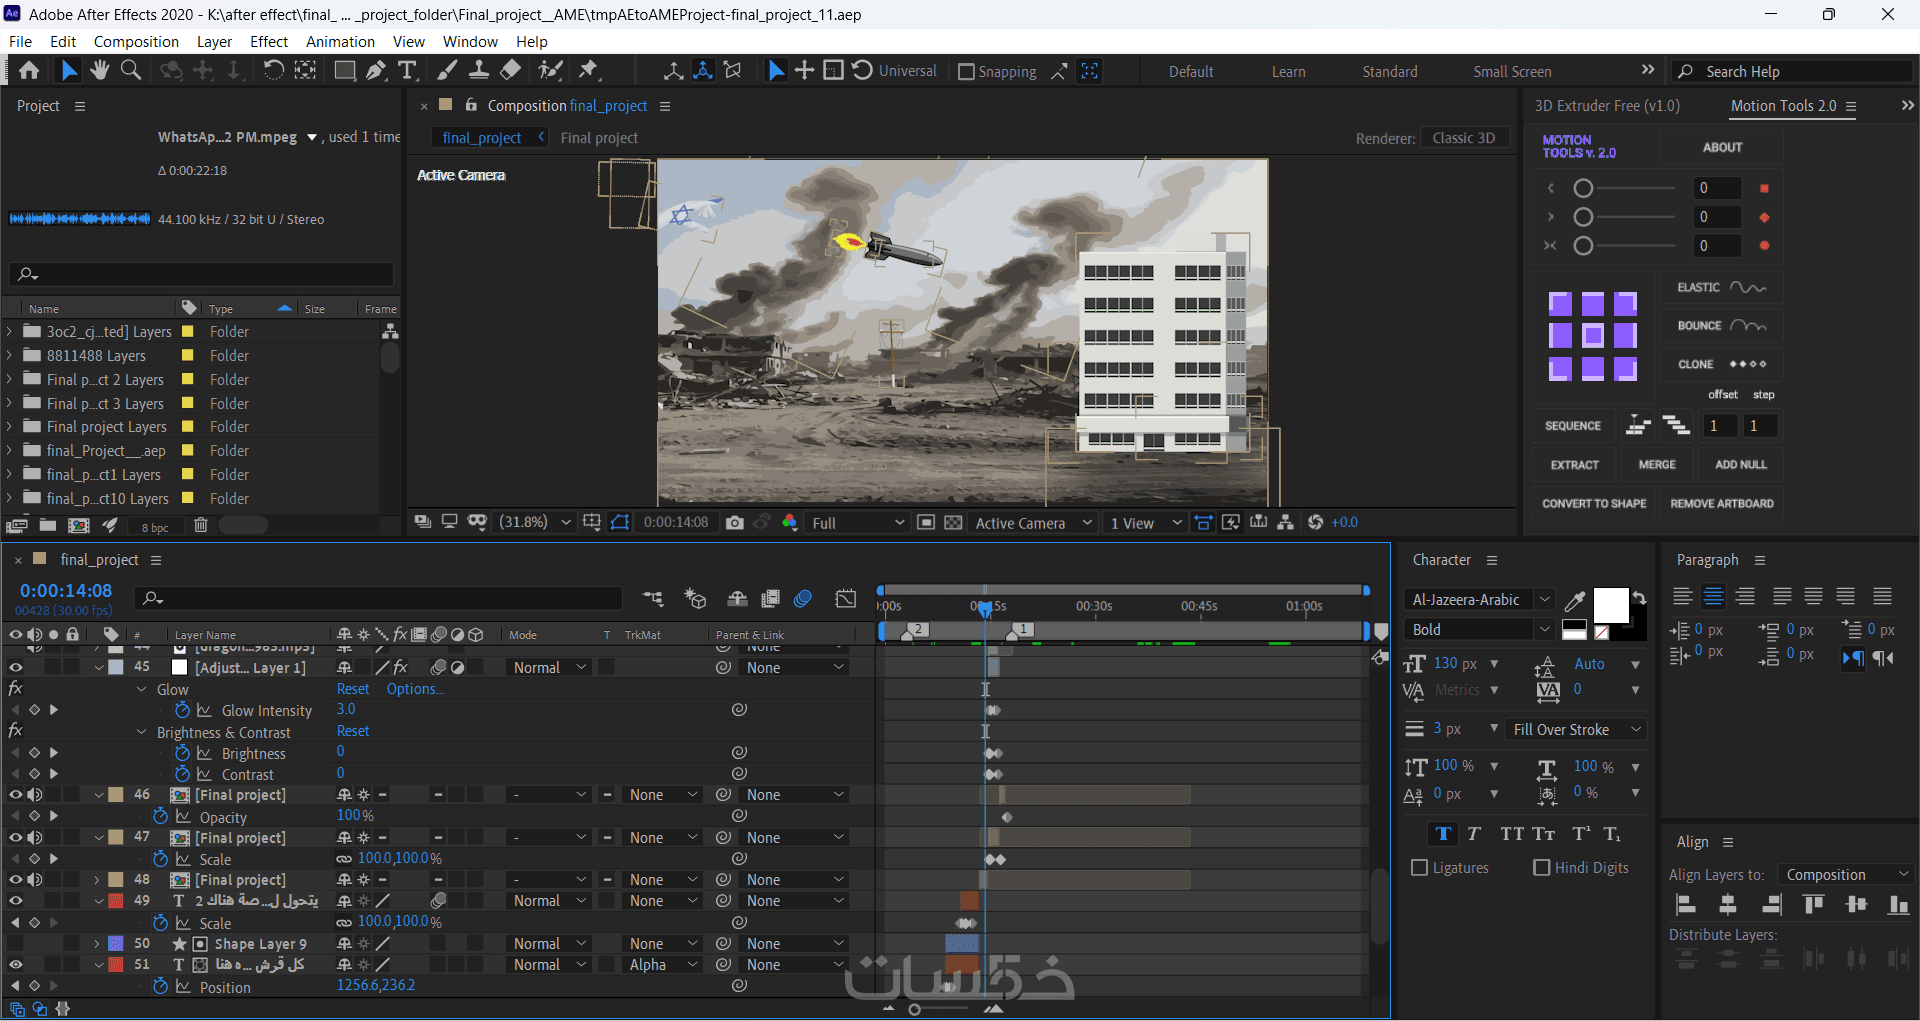Screen dimensions: 1920x1021
Task: Open the Fill Over Stroke dropdown
Action: point(1575,730)
